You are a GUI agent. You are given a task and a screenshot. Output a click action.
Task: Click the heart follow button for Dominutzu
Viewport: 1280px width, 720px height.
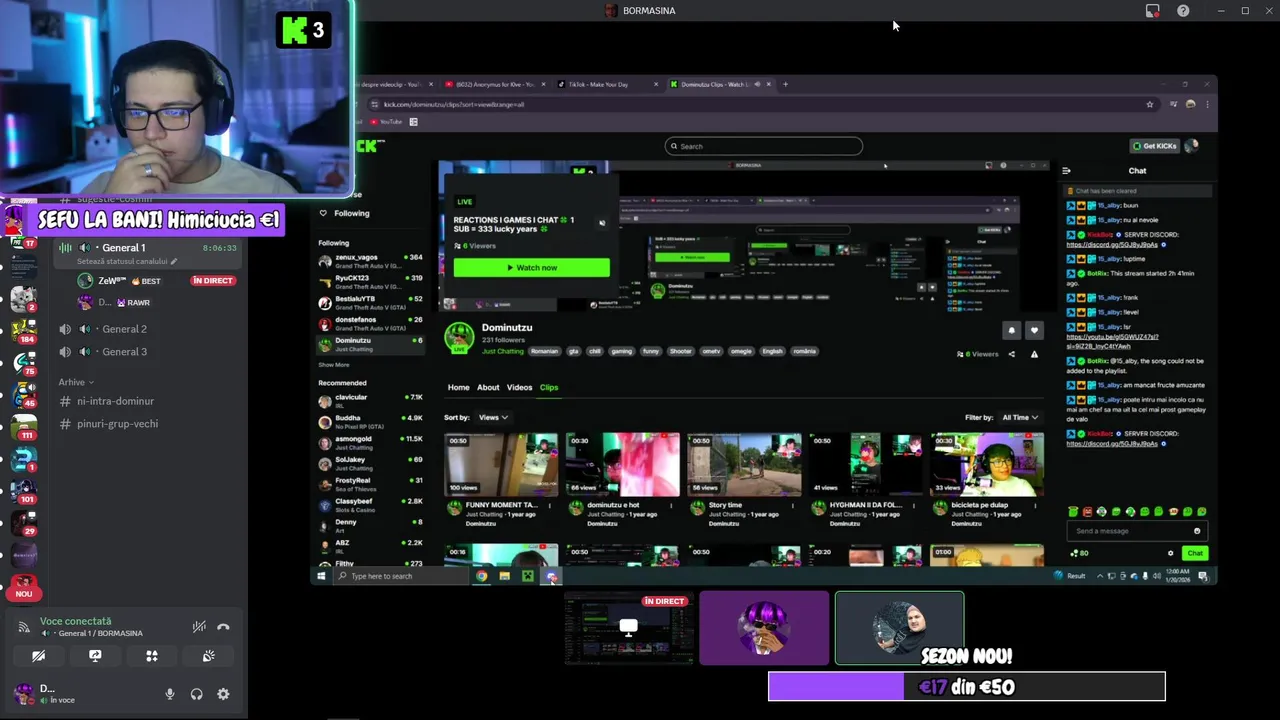coord(1034,330)
